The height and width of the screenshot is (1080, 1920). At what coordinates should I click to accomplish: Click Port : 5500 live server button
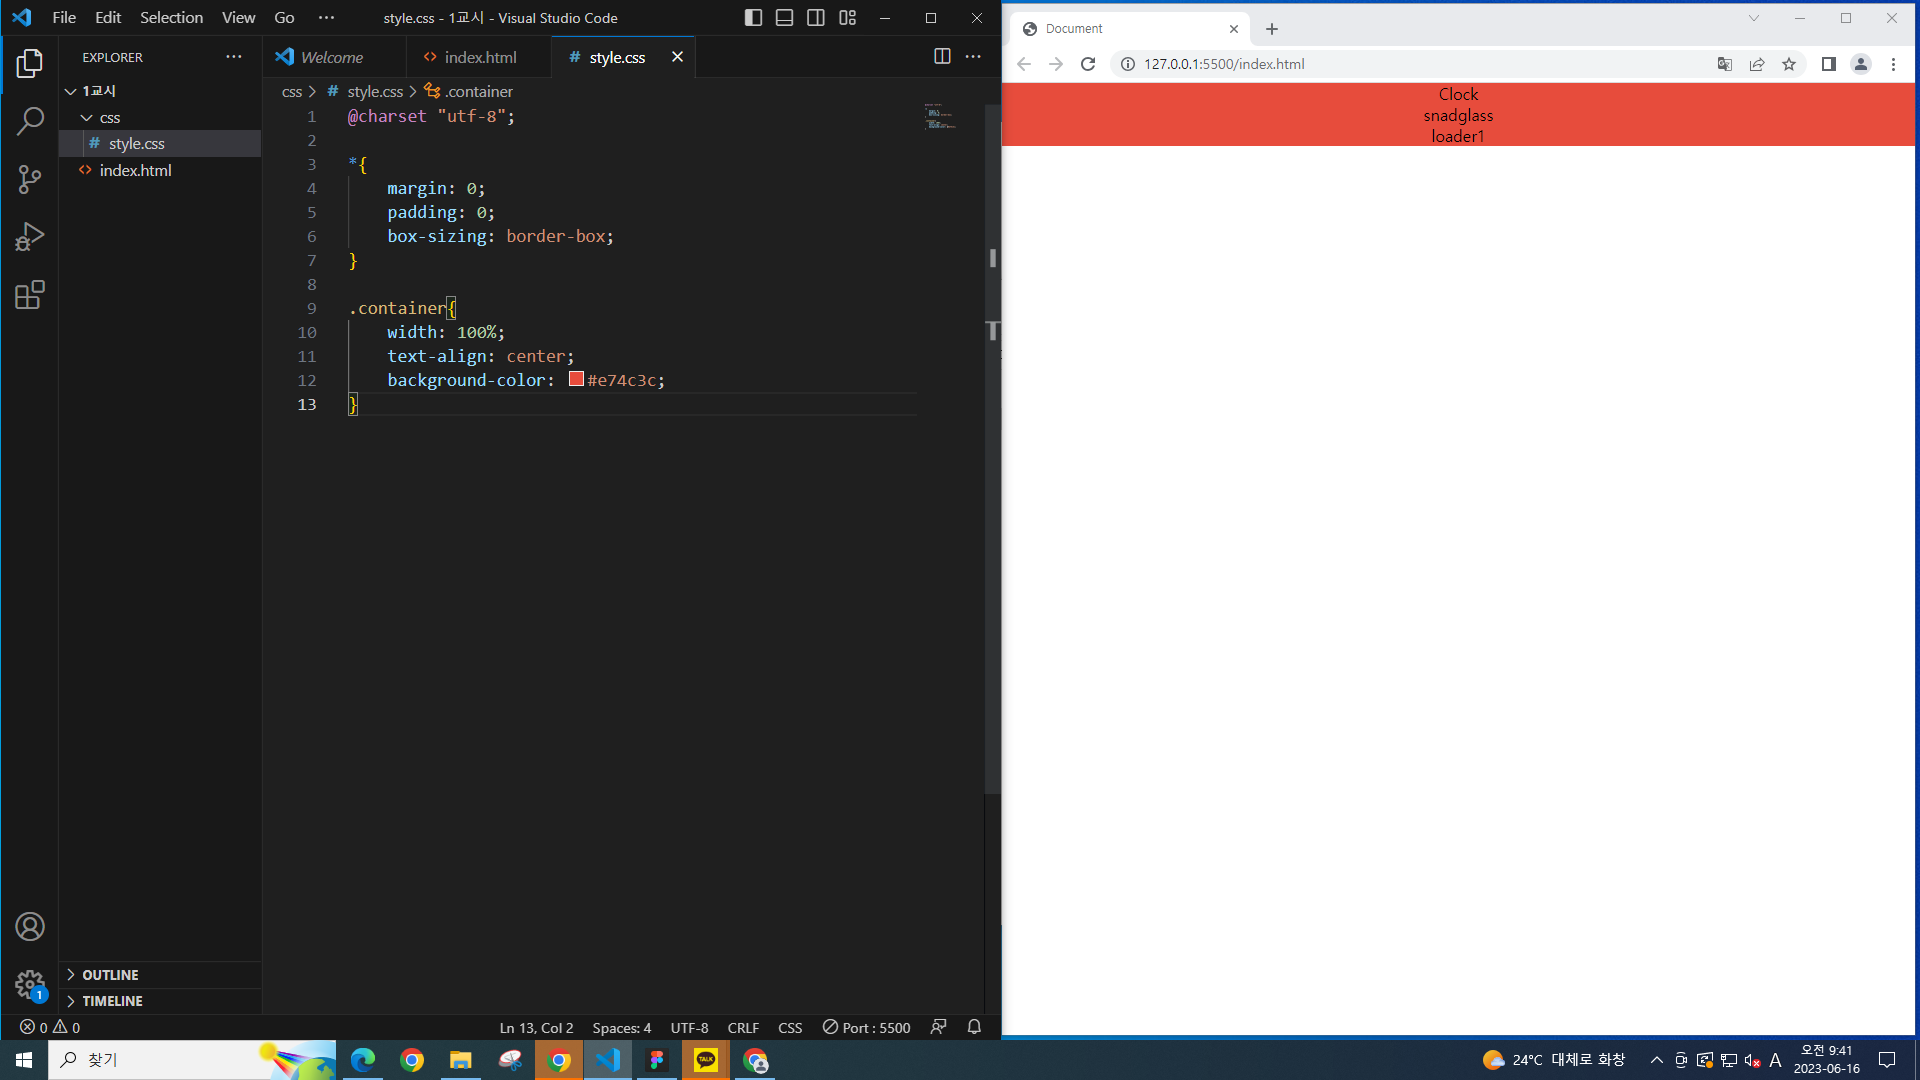coord(867,1028)
